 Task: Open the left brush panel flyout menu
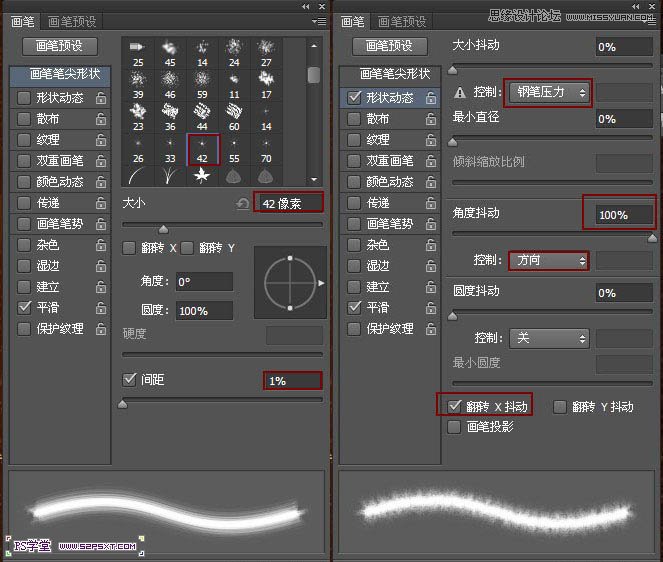click(319, 21)
